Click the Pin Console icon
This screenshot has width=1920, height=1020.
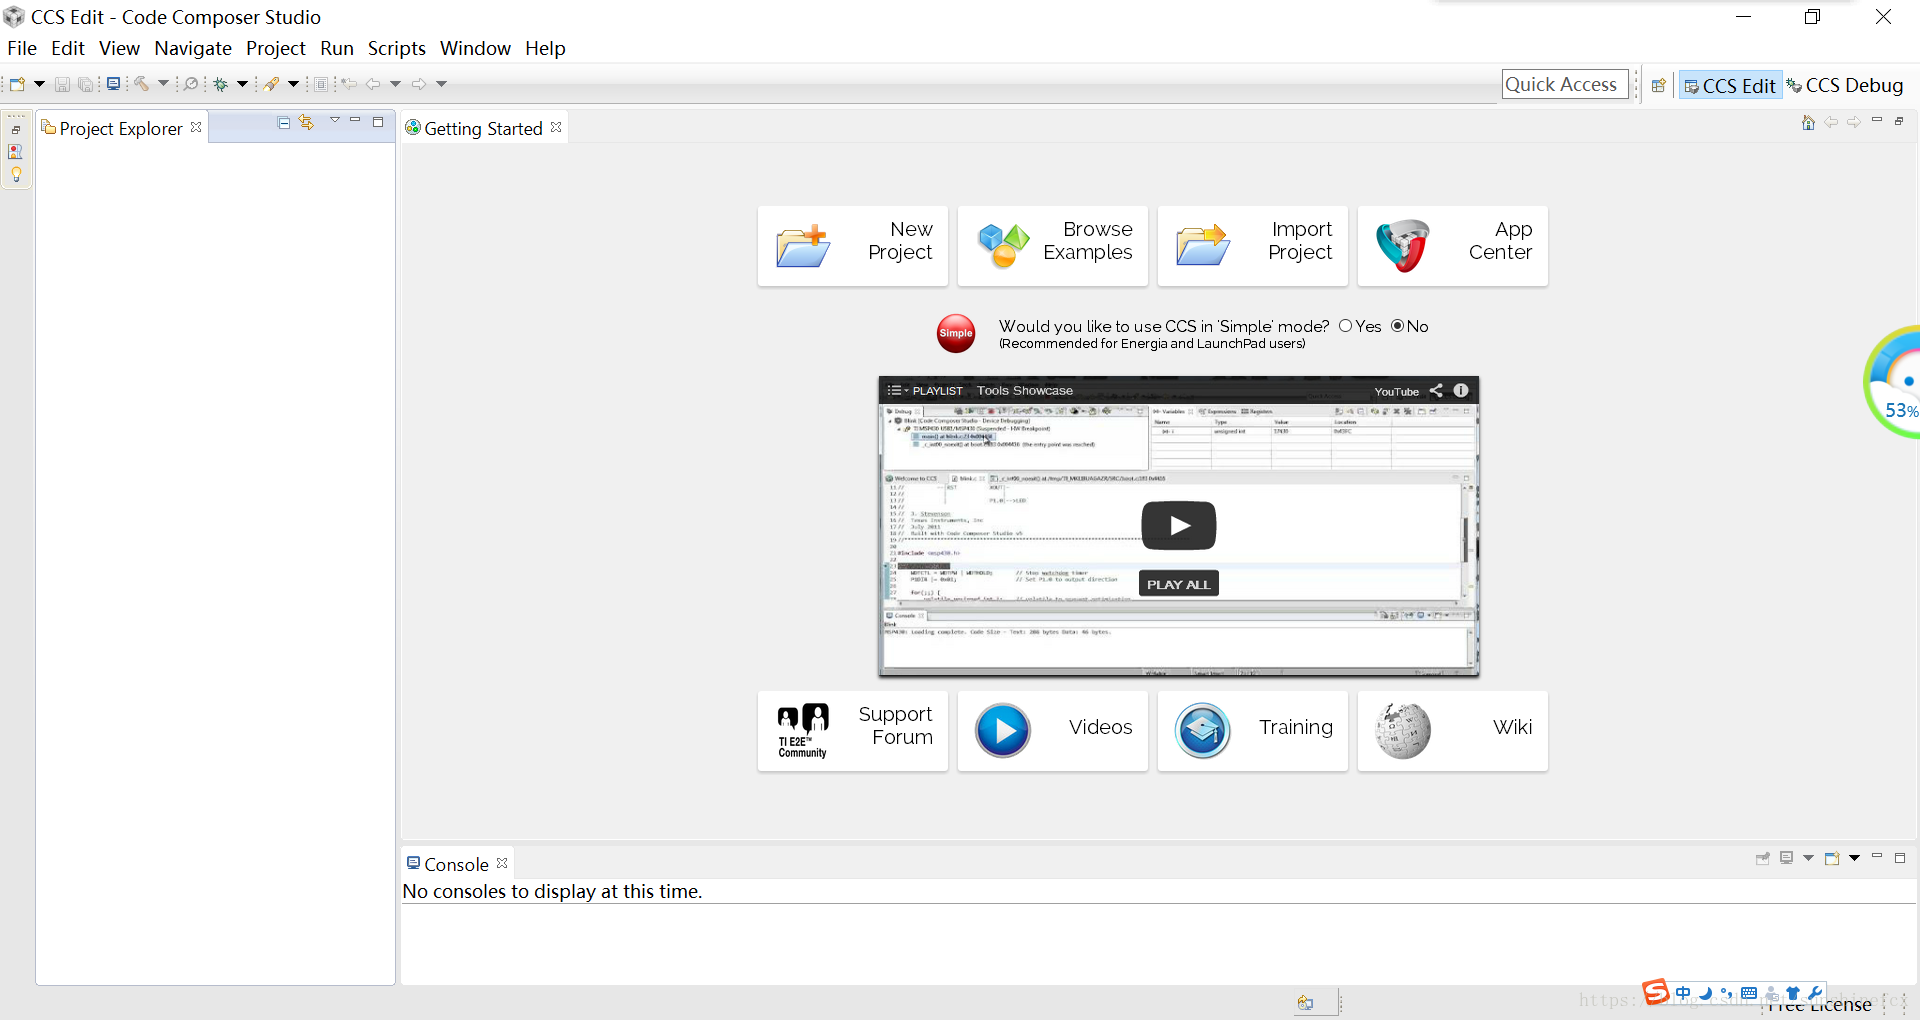pyautogui.click(x=1763, y=858)
